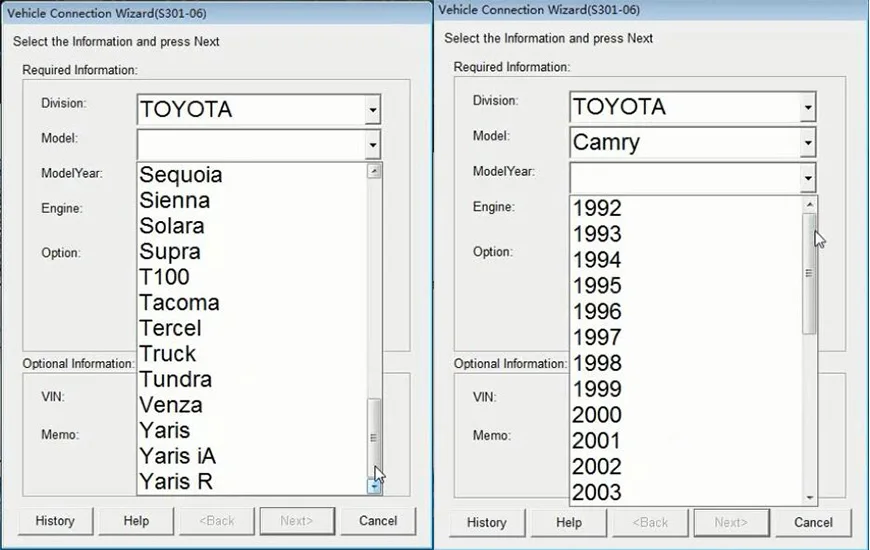The height and width of the screenshot is (550, 870).
Task: Select Sequoia from the model list
Action: coord(252,175)
